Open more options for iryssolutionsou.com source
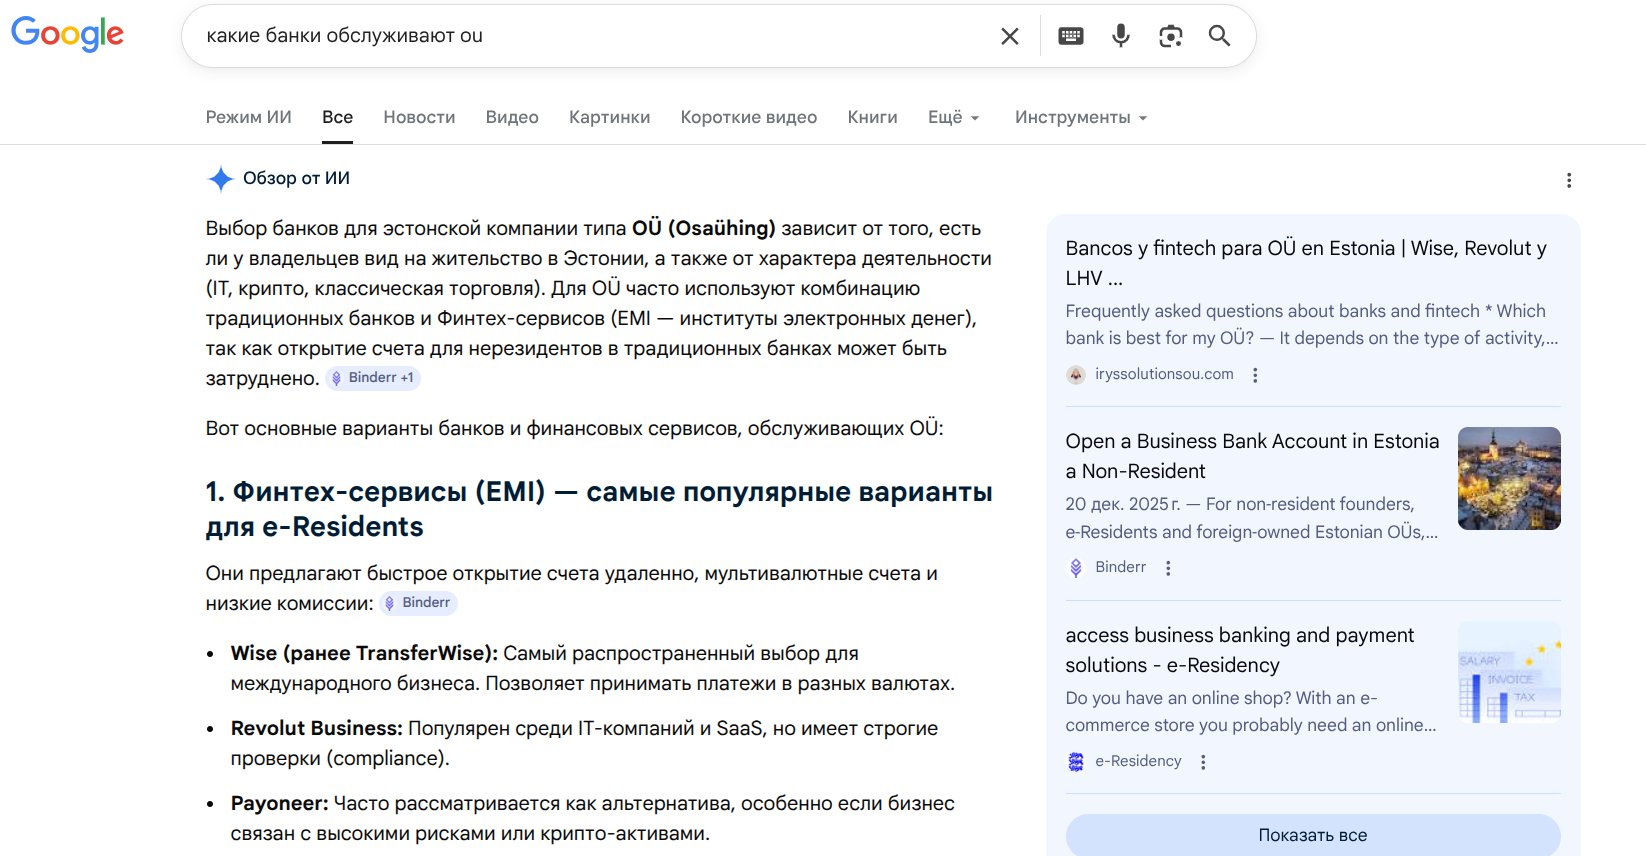 pos(1255,375)
